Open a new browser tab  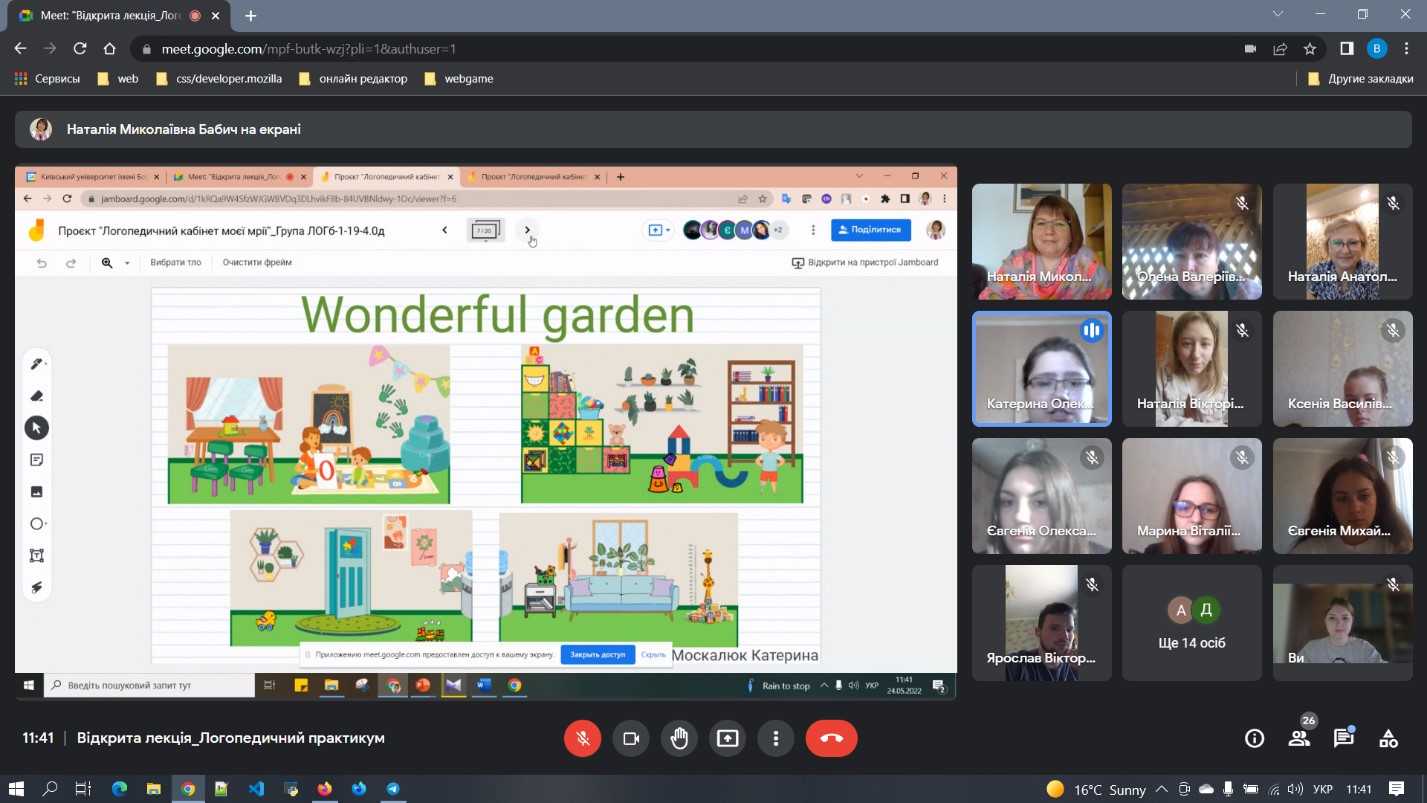click(x=250, y=15)
